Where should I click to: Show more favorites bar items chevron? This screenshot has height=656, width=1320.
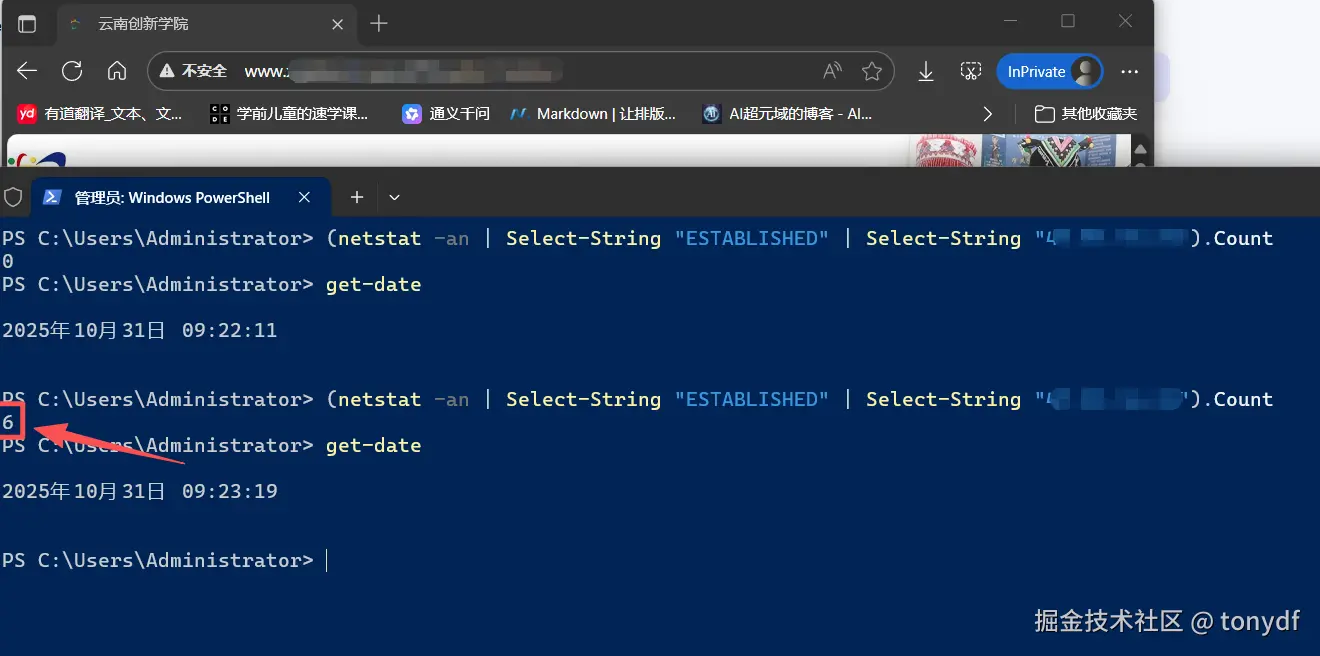(988, 114)
